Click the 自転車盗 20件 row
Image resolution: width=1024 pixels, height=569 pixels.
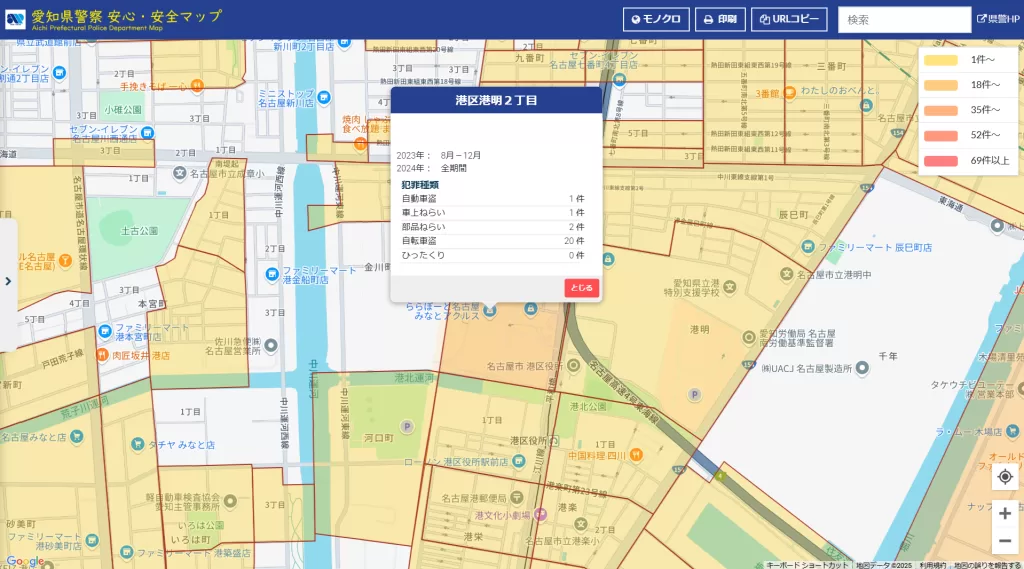pyautogui.click(x=492, y=241)
